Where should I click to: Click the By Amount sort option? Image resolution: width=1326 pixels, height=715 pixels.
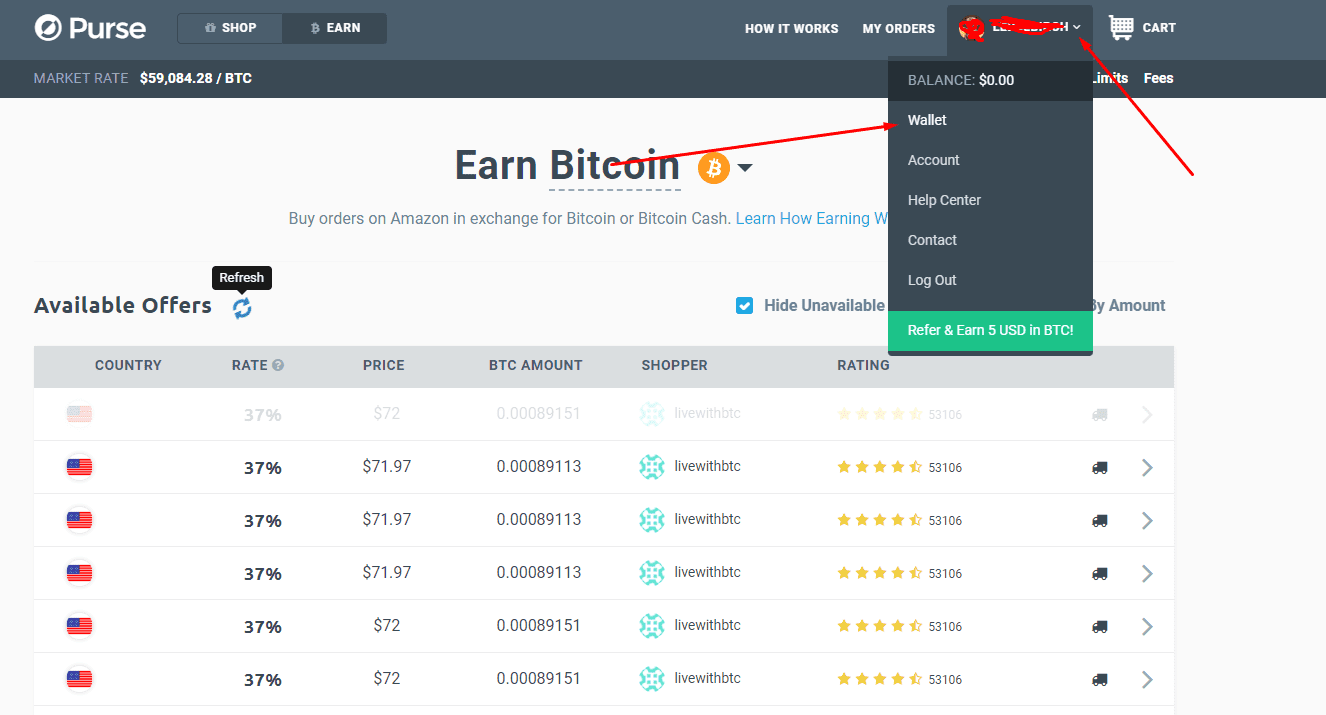tap(1127, 306)
